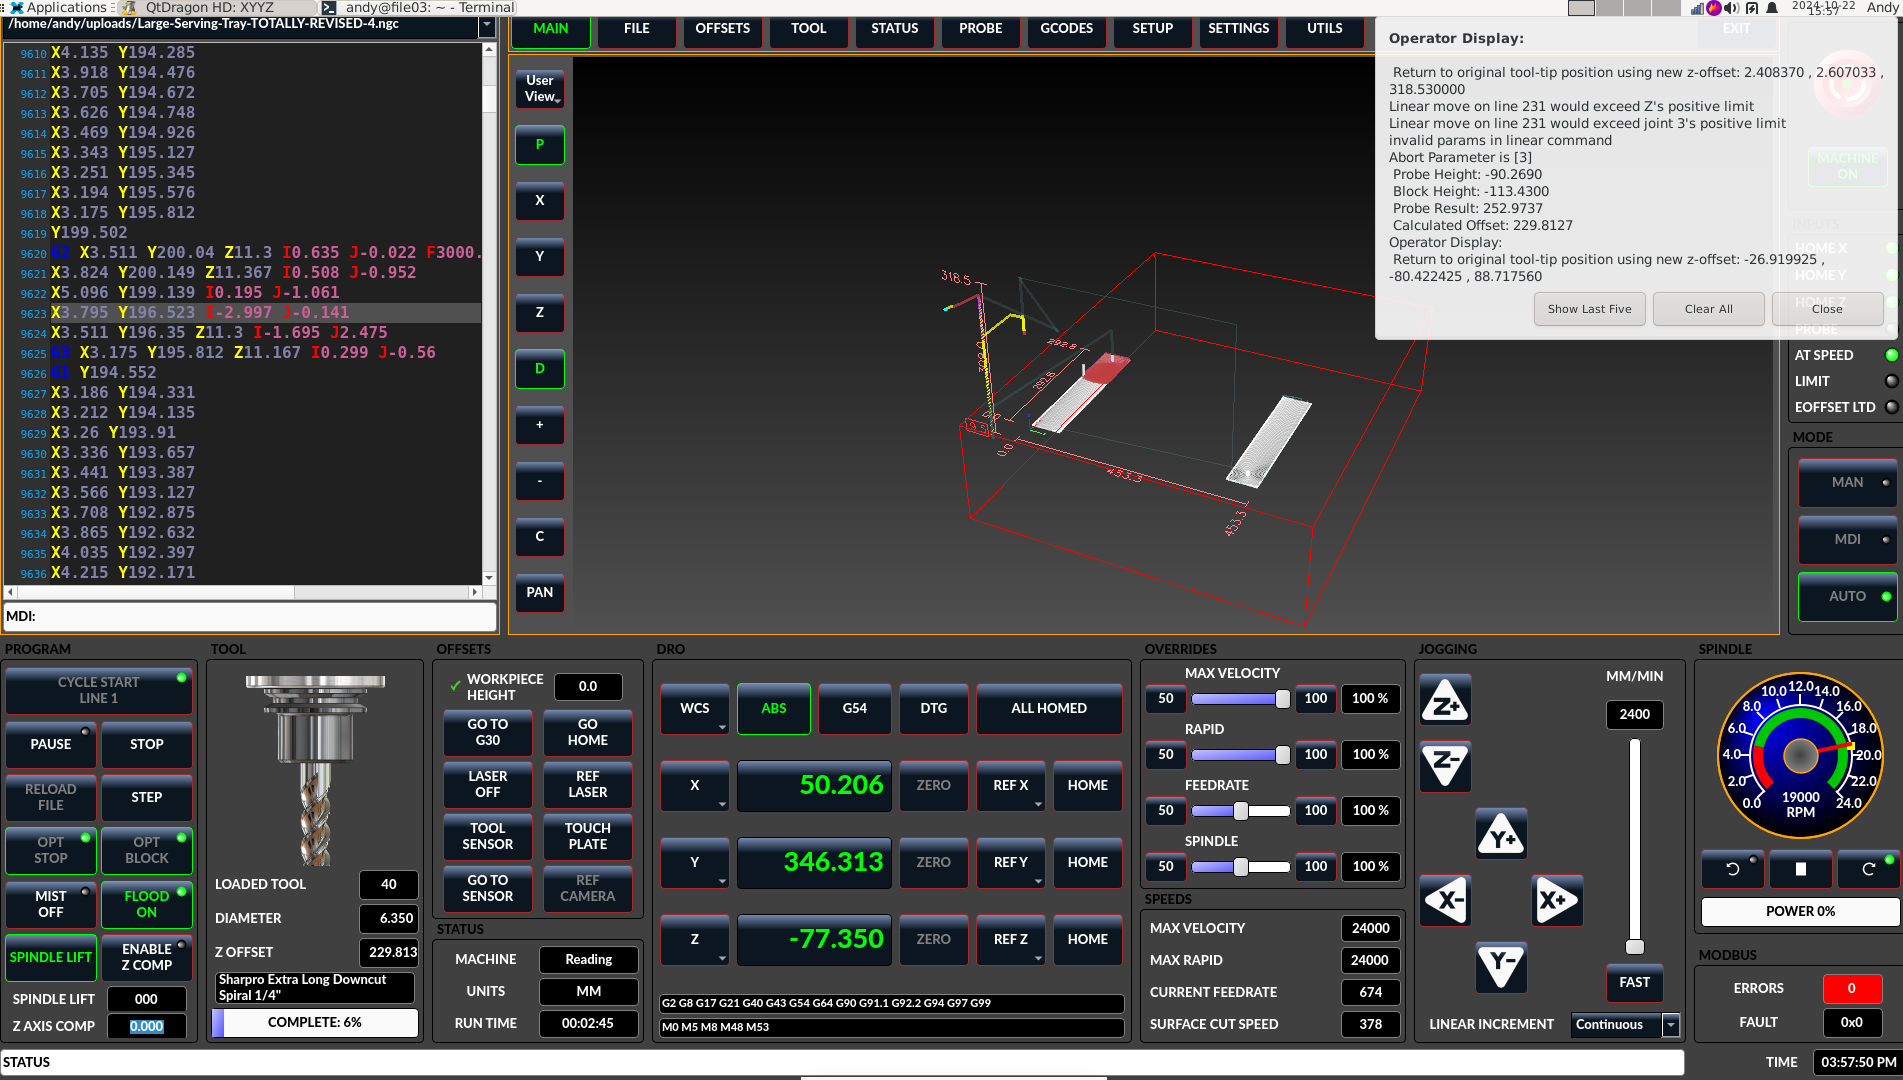The height and width of the screenshot is (1080, 1903).
Task: Open X axis dropdown in DRO
Action: (694, 786)
